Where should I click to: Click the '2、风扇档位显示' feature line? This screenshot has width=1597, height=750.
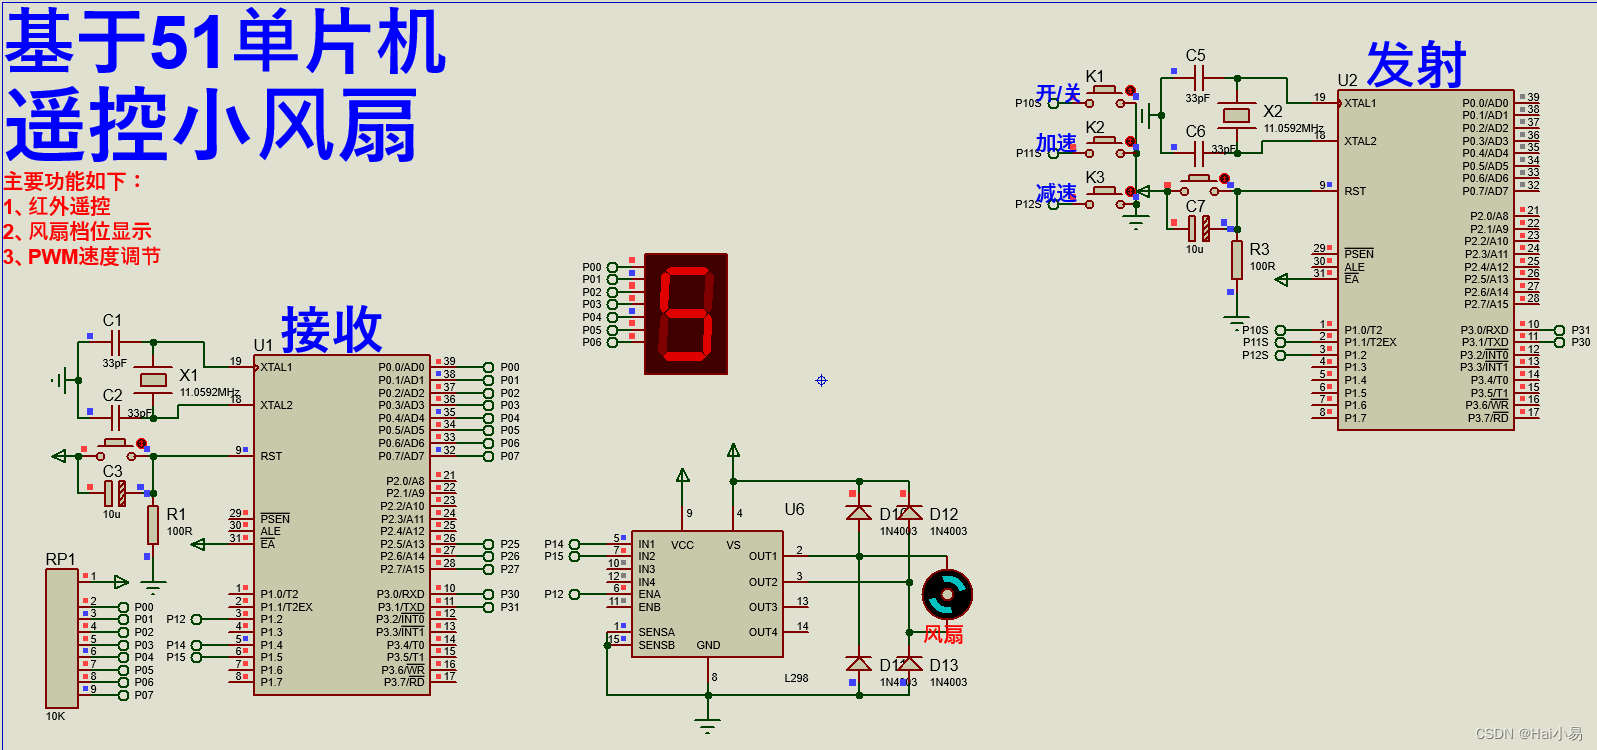(77, 231)
